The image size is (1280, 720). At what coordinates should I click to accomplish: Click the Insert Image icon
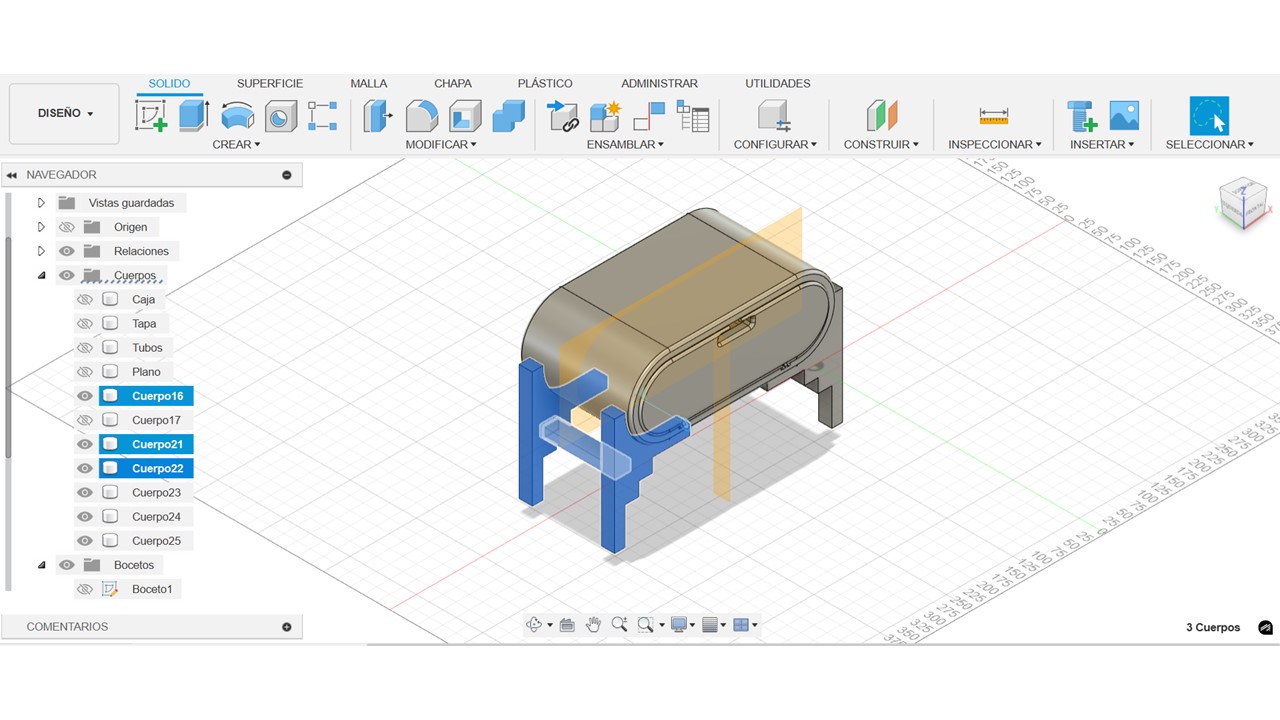tap(1124, 116)
